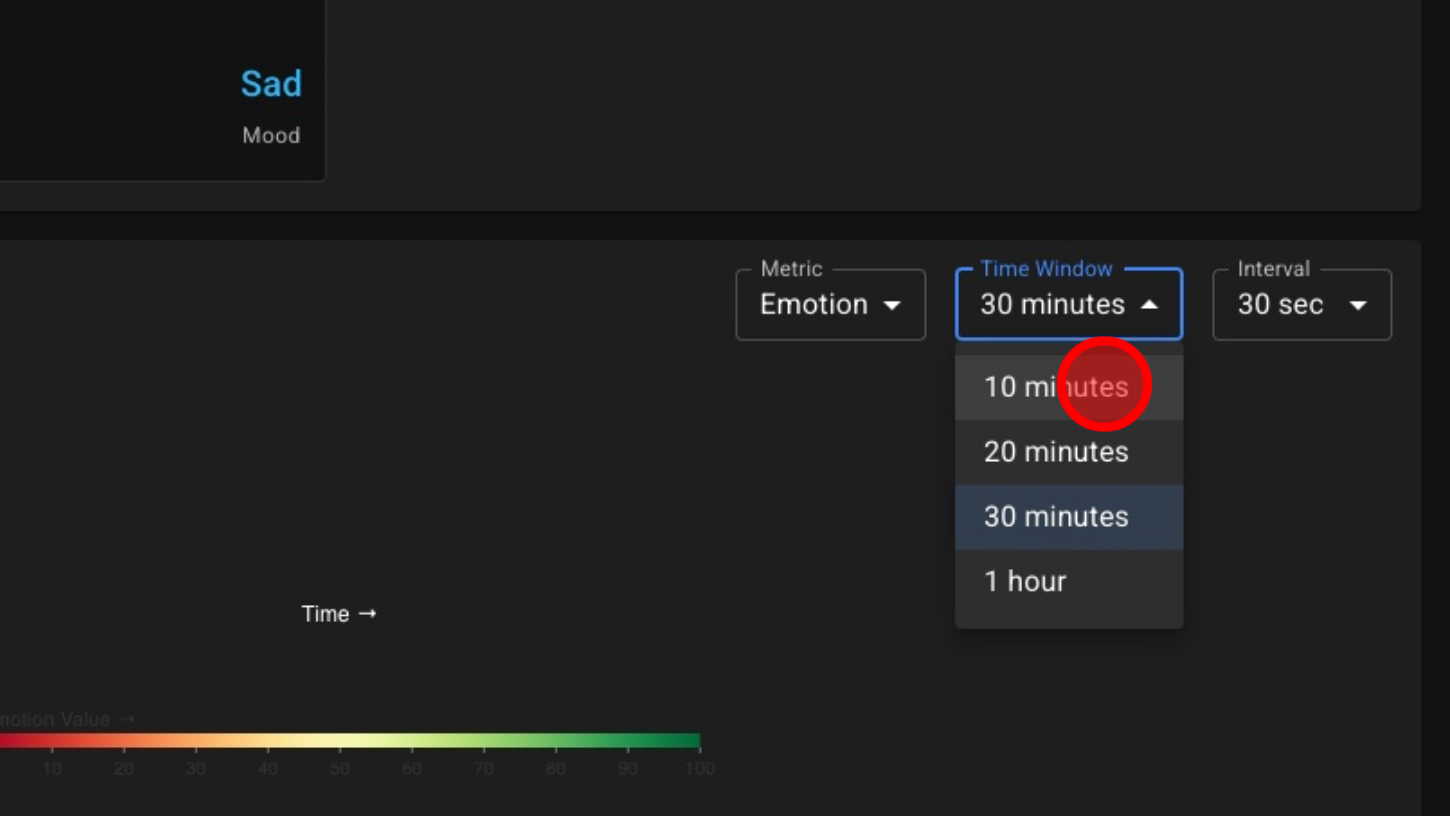Click the Time Window up-arrow caret
The height and width of the screenshot is (816, 1450).
coord(1150,305)
